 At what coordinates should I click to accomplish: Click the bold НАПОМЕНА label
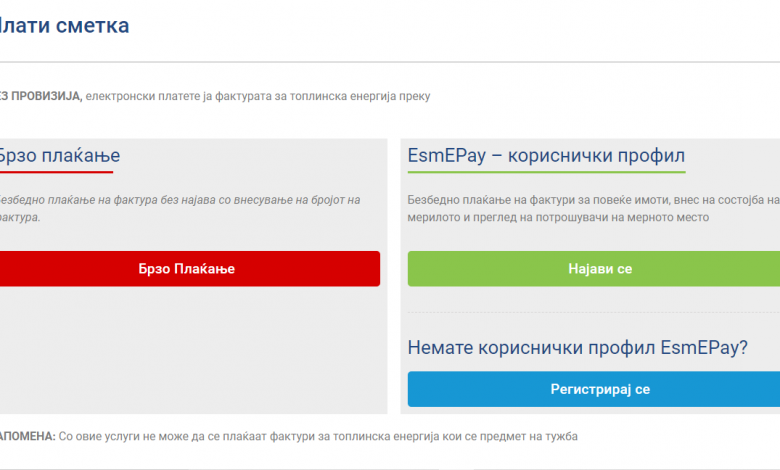tap(27, 436)
